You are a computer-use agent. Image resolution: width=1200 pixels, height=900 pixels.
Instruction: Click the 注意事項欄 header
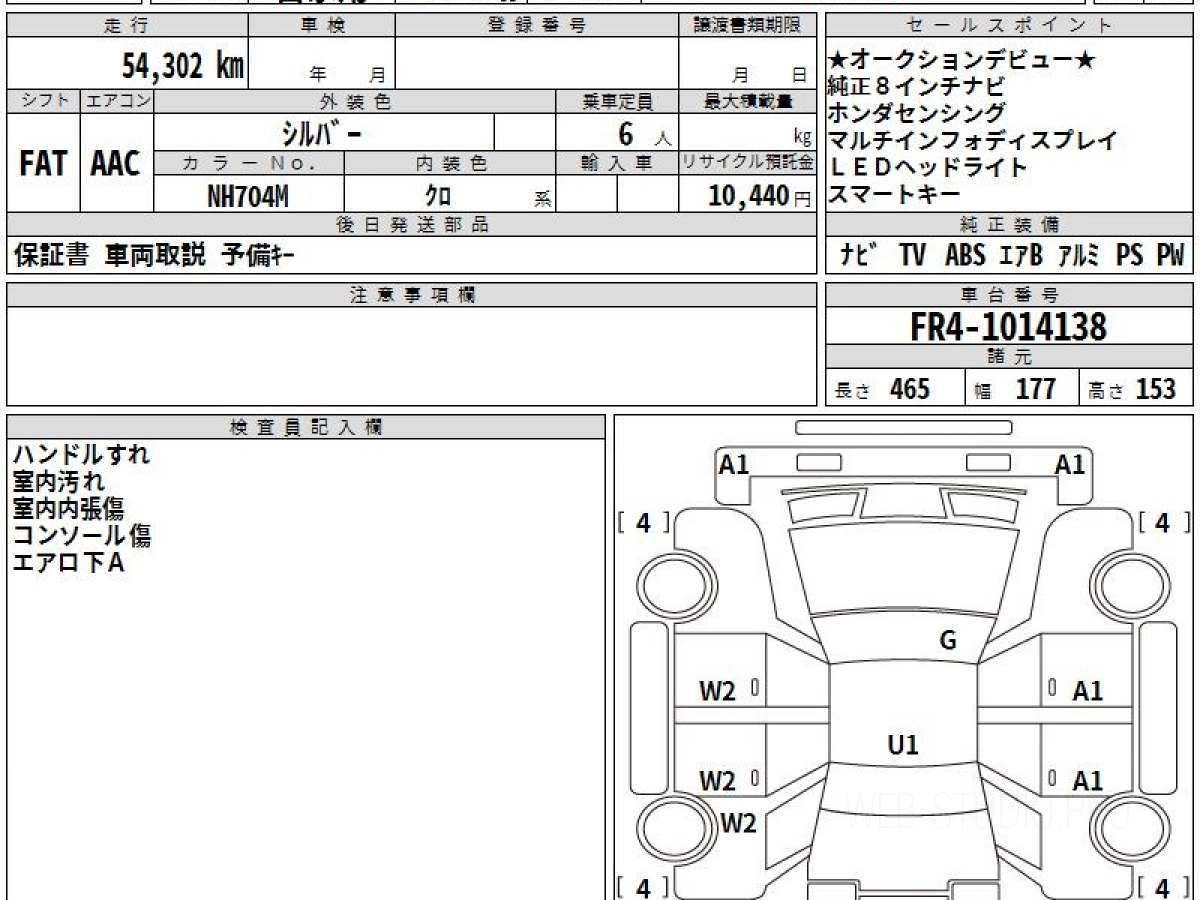pyautogui.click(x=412, y=295)
